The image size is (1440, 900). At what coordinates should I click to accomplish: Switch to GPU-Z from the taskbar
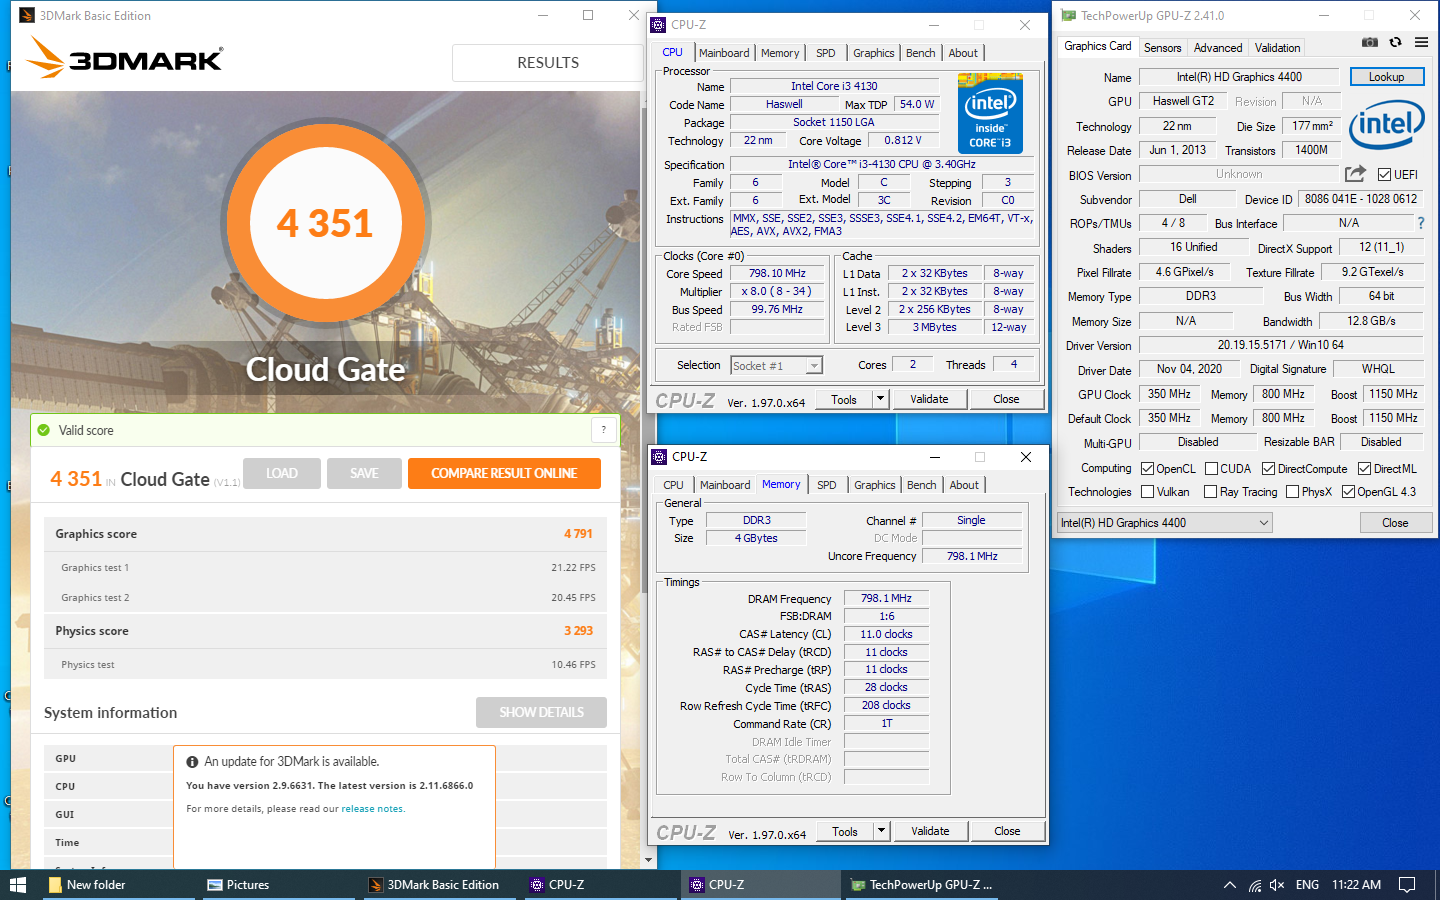(922, 885)
